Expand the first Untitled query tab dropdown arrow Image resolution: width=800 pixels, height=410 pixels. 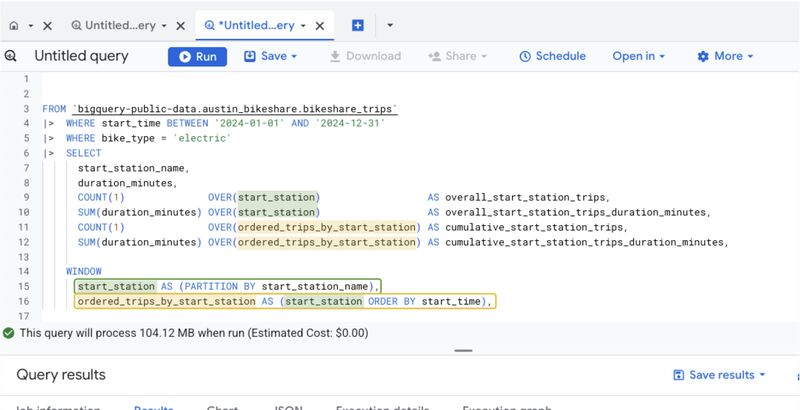tap(164, 25)
